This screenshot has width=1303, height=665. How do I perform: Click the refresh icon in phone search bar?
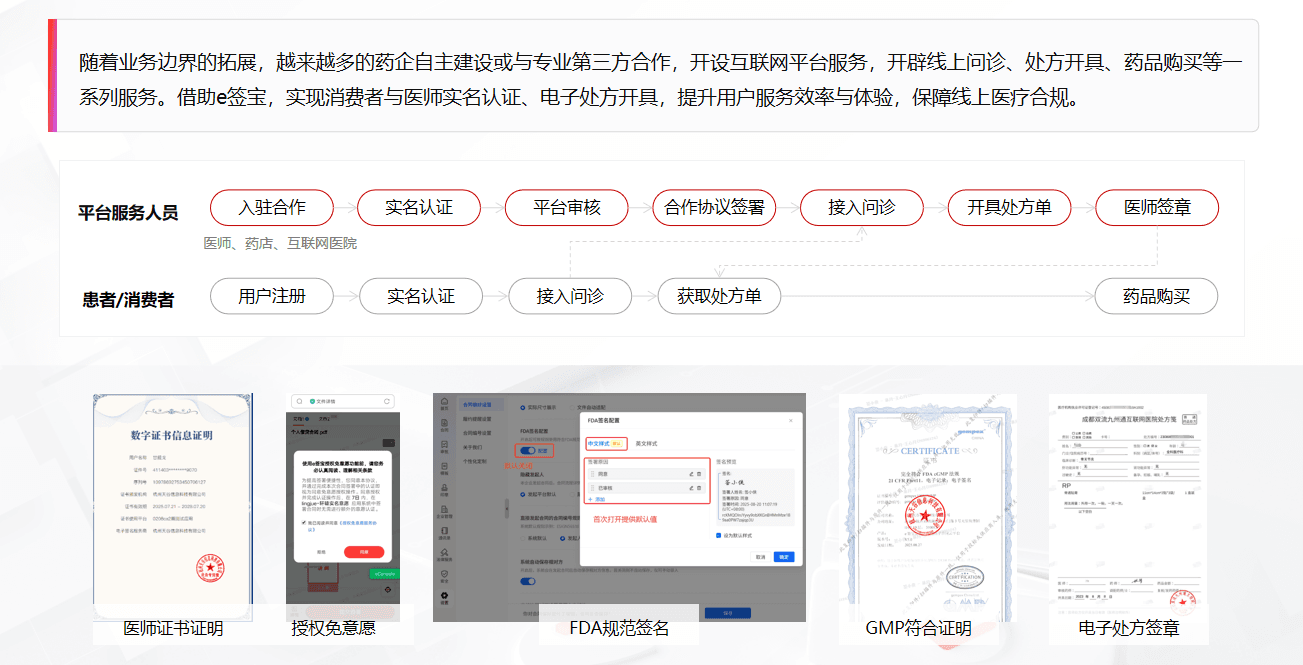pos(386,401)
